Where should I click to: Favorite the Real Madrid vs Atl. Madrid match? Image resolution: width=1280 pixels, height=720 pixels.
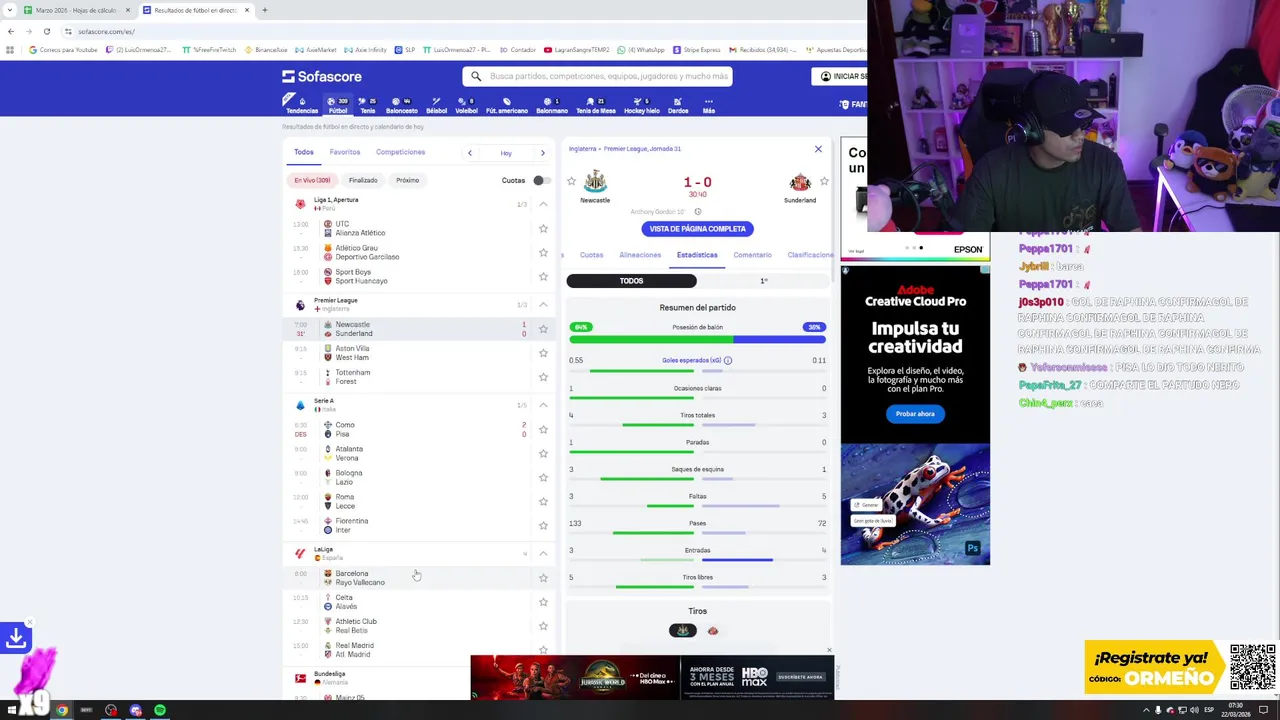[543, 650]
